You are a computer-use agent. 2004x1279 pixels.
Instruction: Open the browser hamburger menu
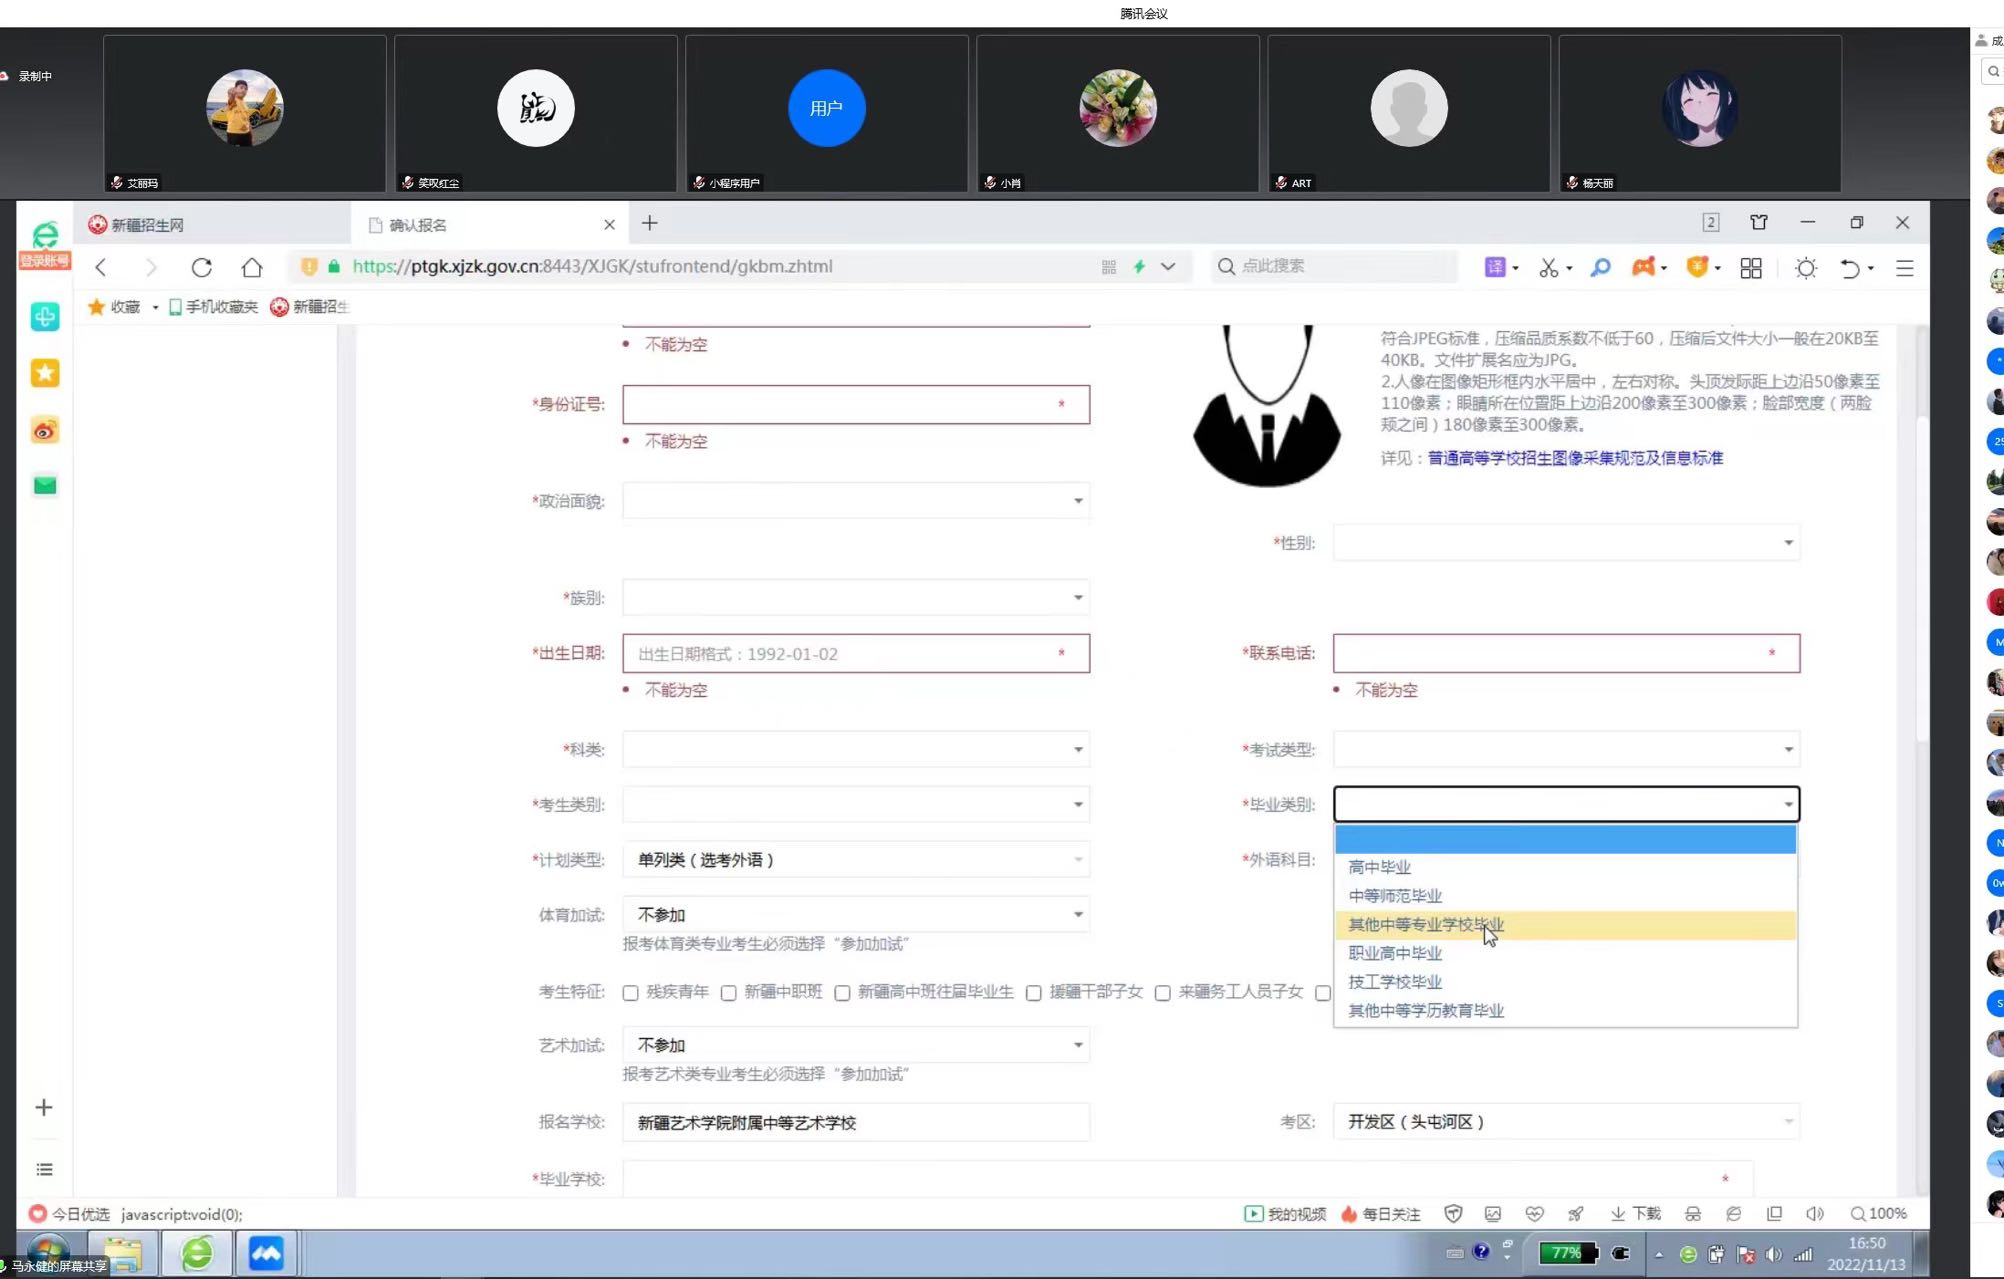[x=1905, y=268]
